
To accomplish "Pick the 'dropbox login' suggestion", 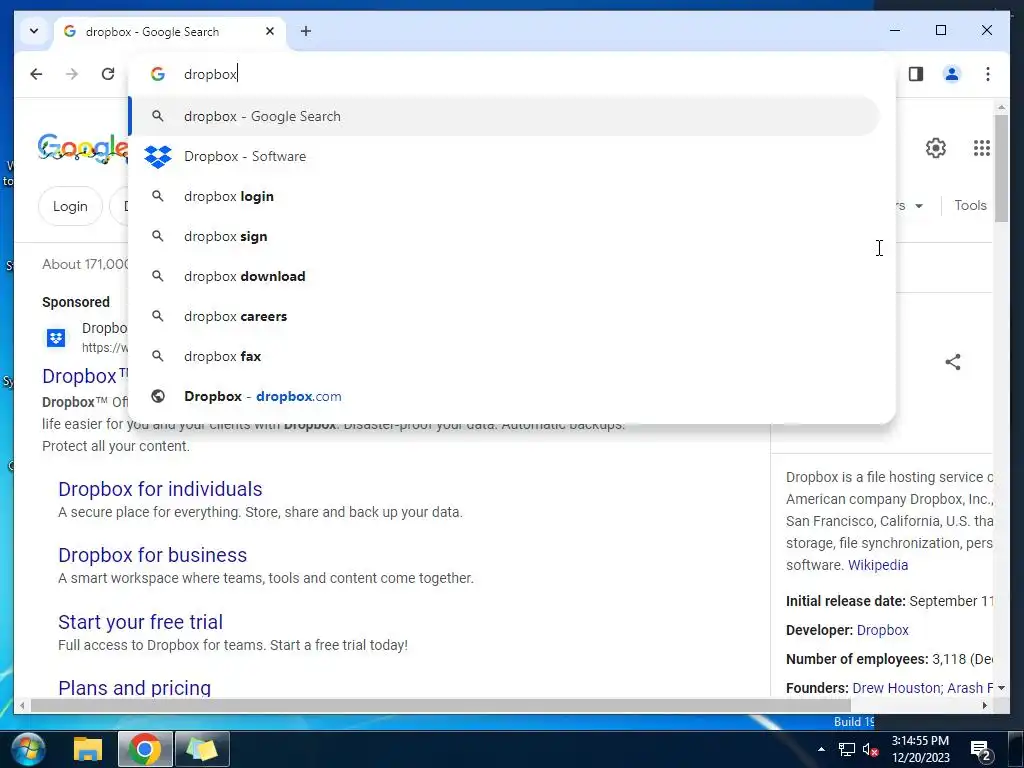I will pyautogui.click(x=505, y=196).
